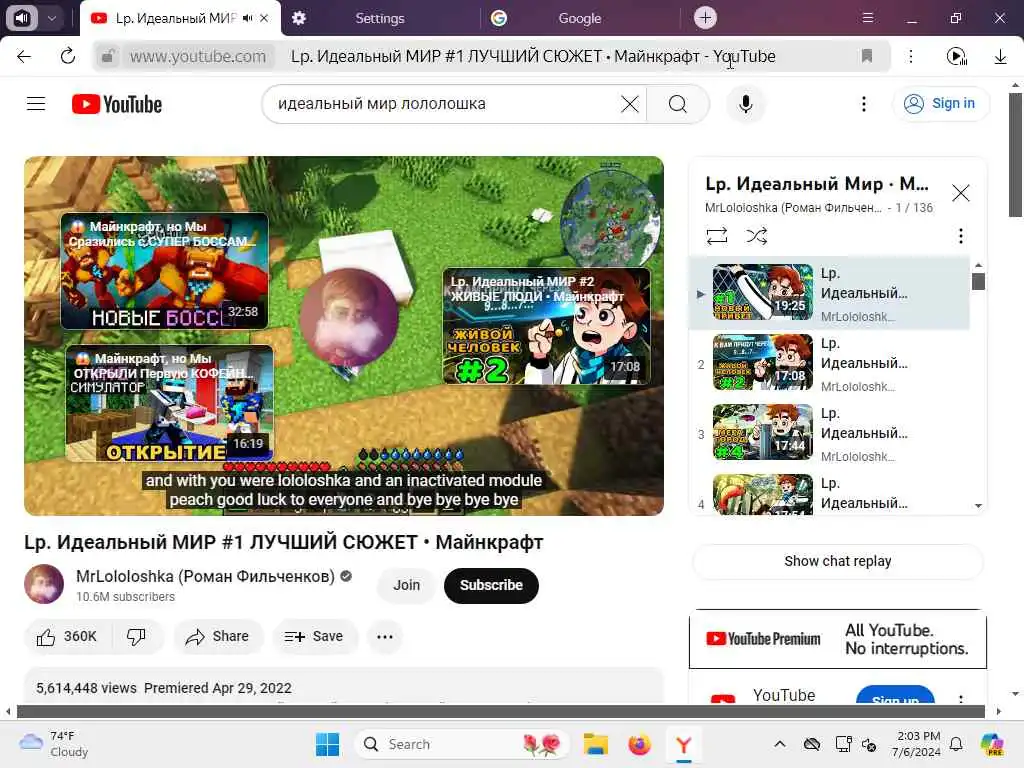Search with your voice microphone
The height and width of the screenshot is (768, 1024).
(745, 104)
